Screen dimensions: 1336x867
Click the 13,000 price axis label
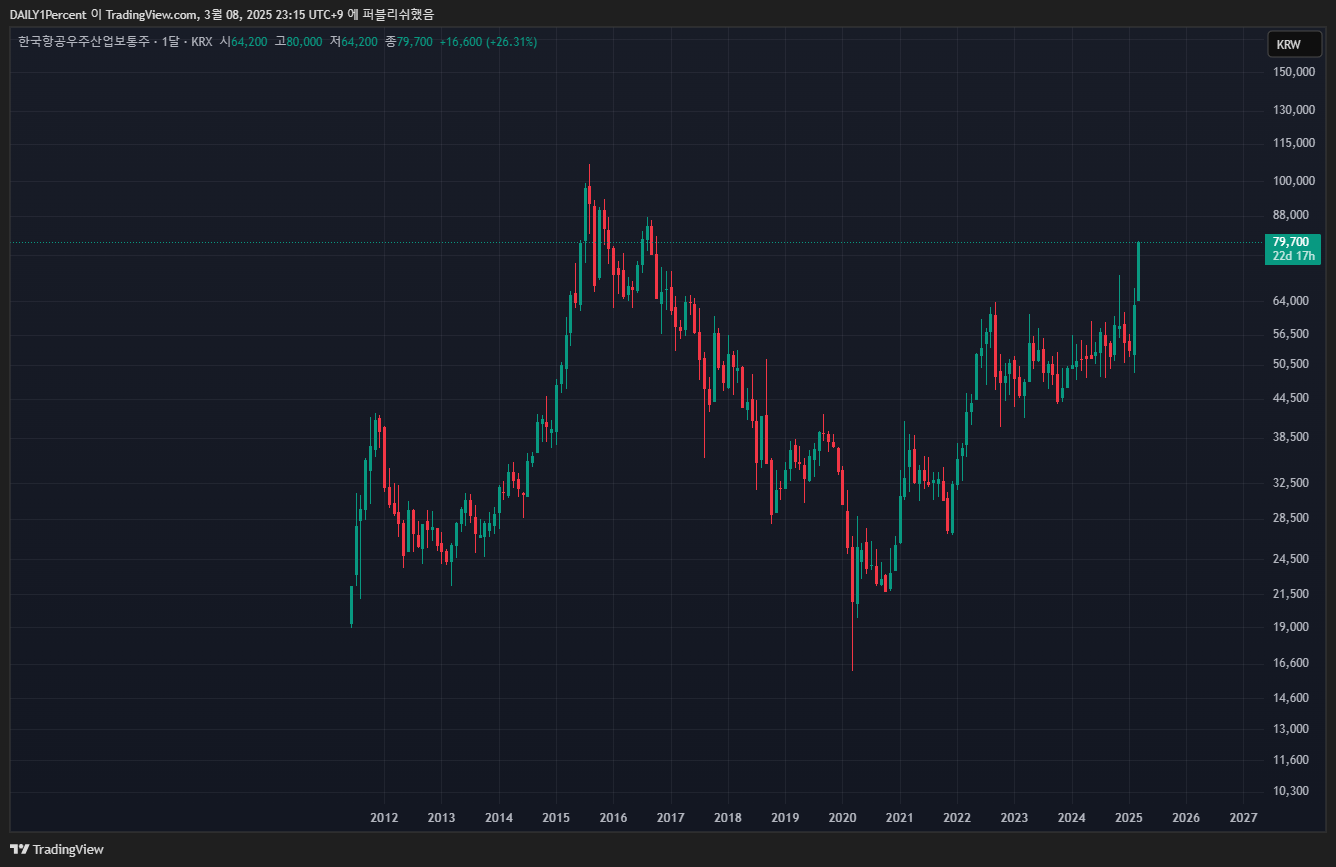[x=1289, y=729]
